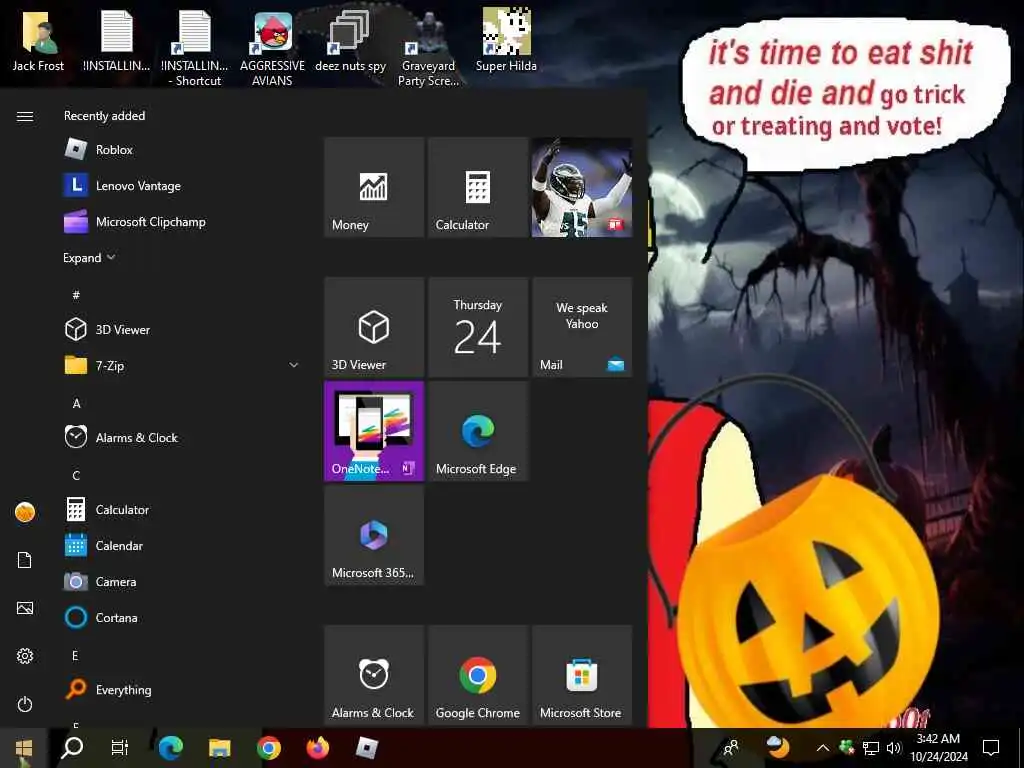1024x768 pixels.
Task: Click the Alarms & Clock tile
Action: coord(374,675)
